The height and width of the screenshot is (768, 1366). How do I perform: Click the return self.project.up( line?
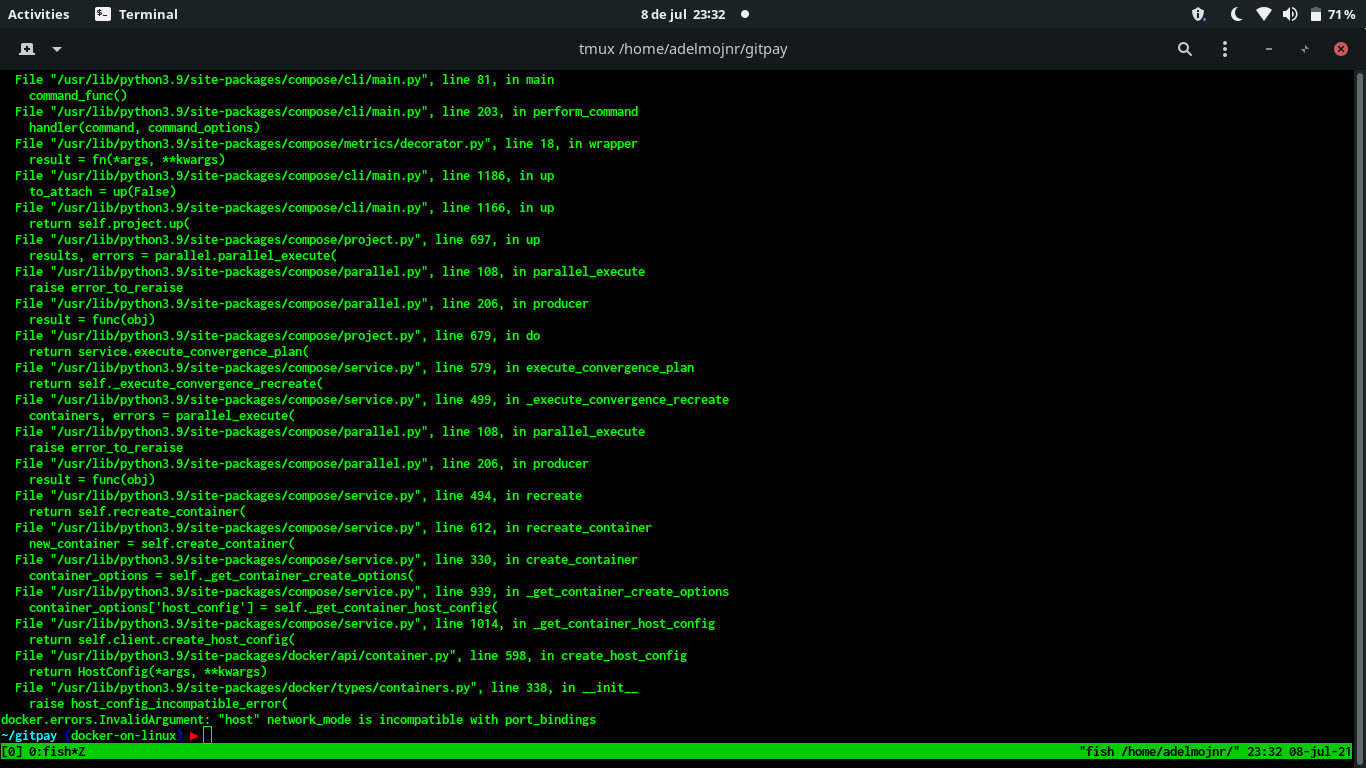click(109, 223)
